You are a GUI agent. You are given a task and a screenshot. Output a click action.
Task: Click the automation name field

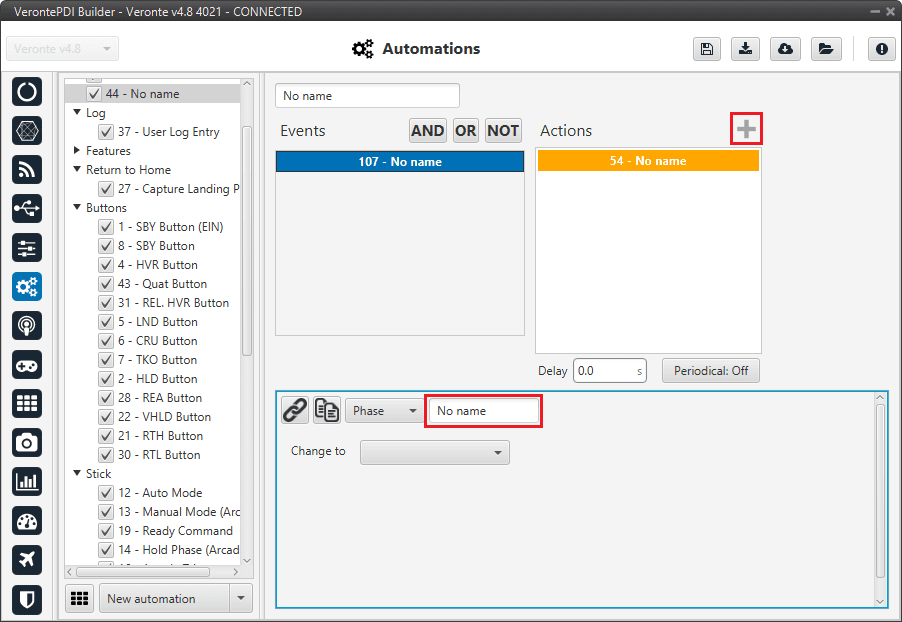(367, 96)
